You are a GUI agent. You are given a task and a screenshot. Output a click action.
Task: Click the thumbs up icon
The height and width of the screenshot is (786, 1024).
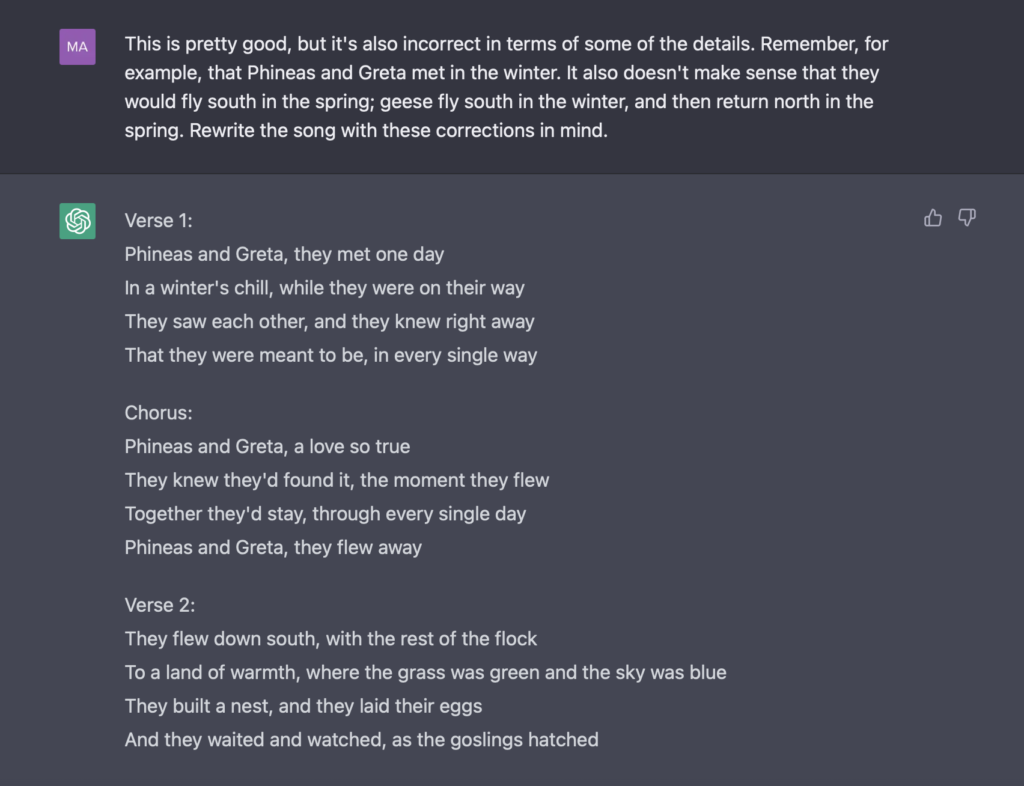[933, 218]
